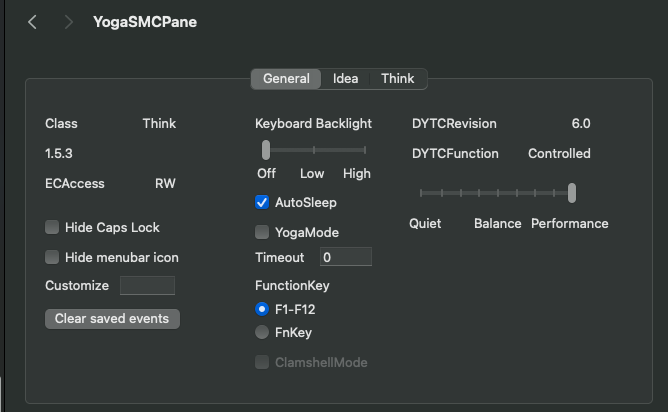Click the DYTC performance slider thumb
Viewport: 668px width, 412px height.
(572, 193)
